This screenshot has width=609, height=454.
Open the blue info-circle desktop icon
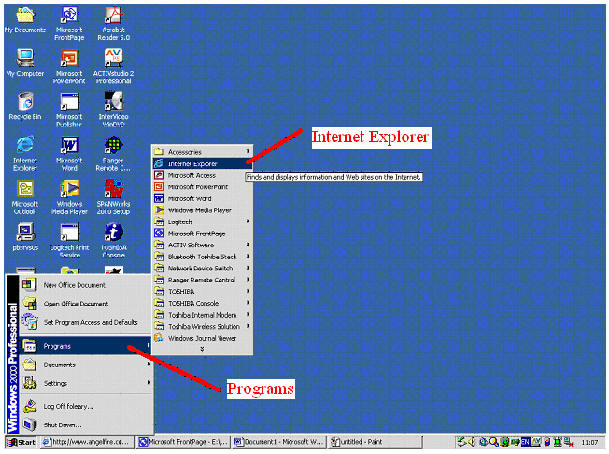click(x=113, y=240)
